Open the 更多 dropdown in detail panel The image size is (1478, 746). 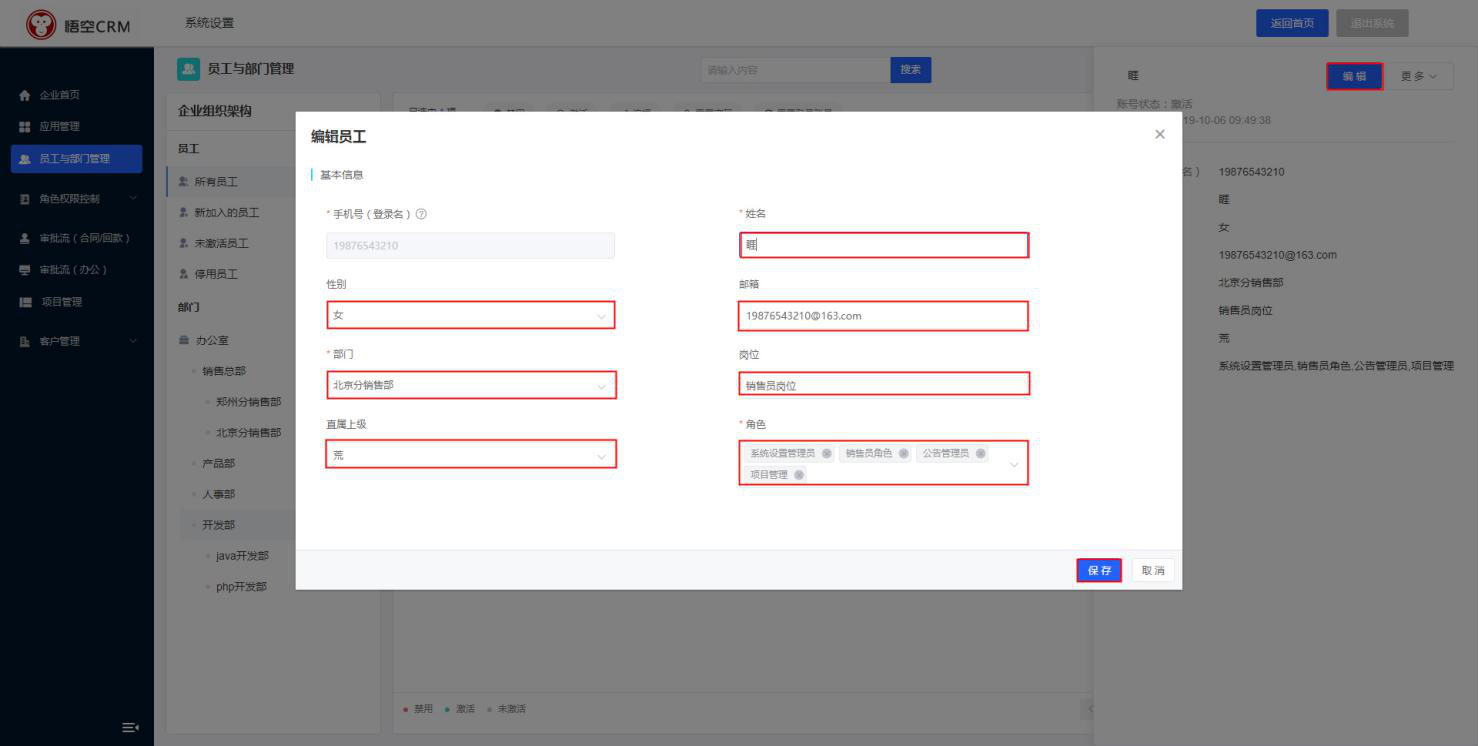pyautogui.click(x=1419, y=77)
